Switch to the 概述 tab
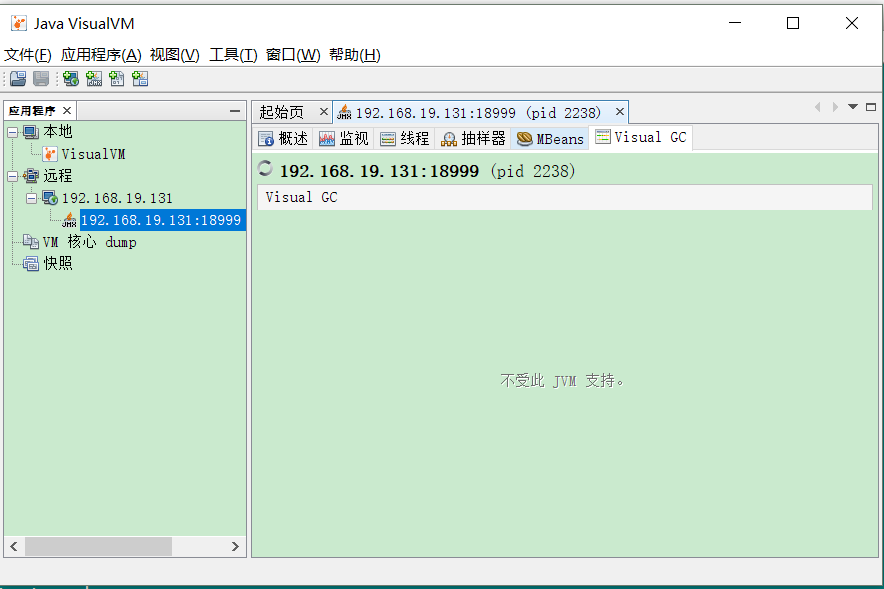The height and width of the screenshot is (589, 884). point(283,139)
